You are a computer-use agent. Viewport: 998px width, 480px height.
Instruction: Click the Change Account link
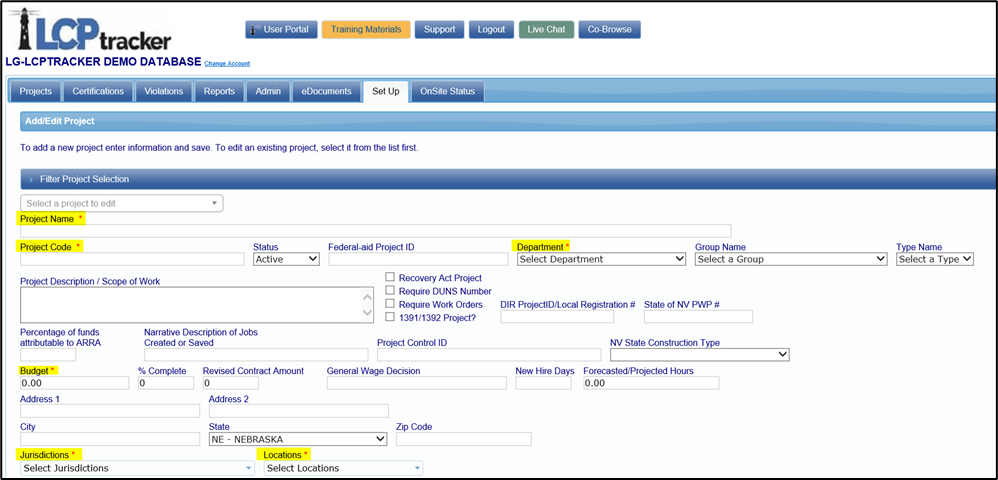pos(227,64)
